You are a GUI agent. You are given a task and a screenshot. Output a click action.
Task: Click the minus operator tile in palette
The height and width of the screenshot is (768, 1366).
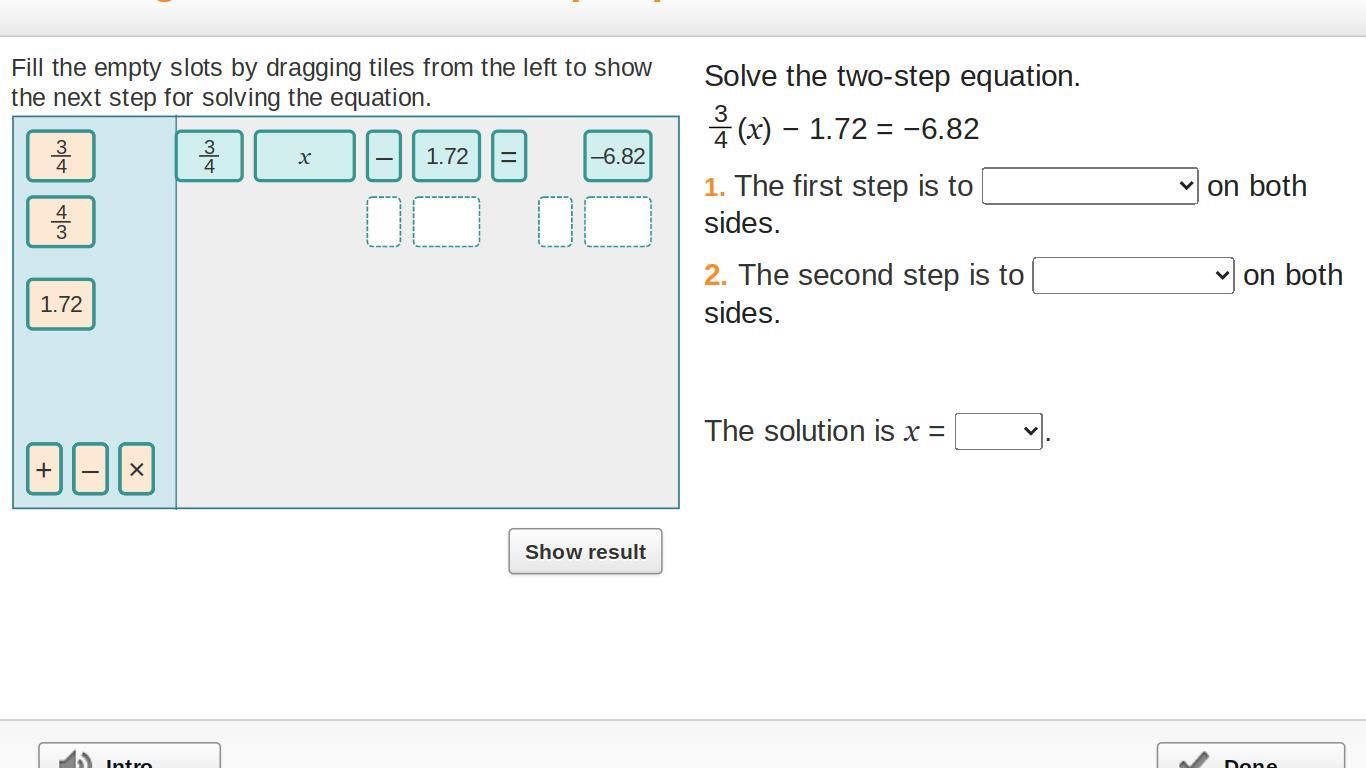90,469
